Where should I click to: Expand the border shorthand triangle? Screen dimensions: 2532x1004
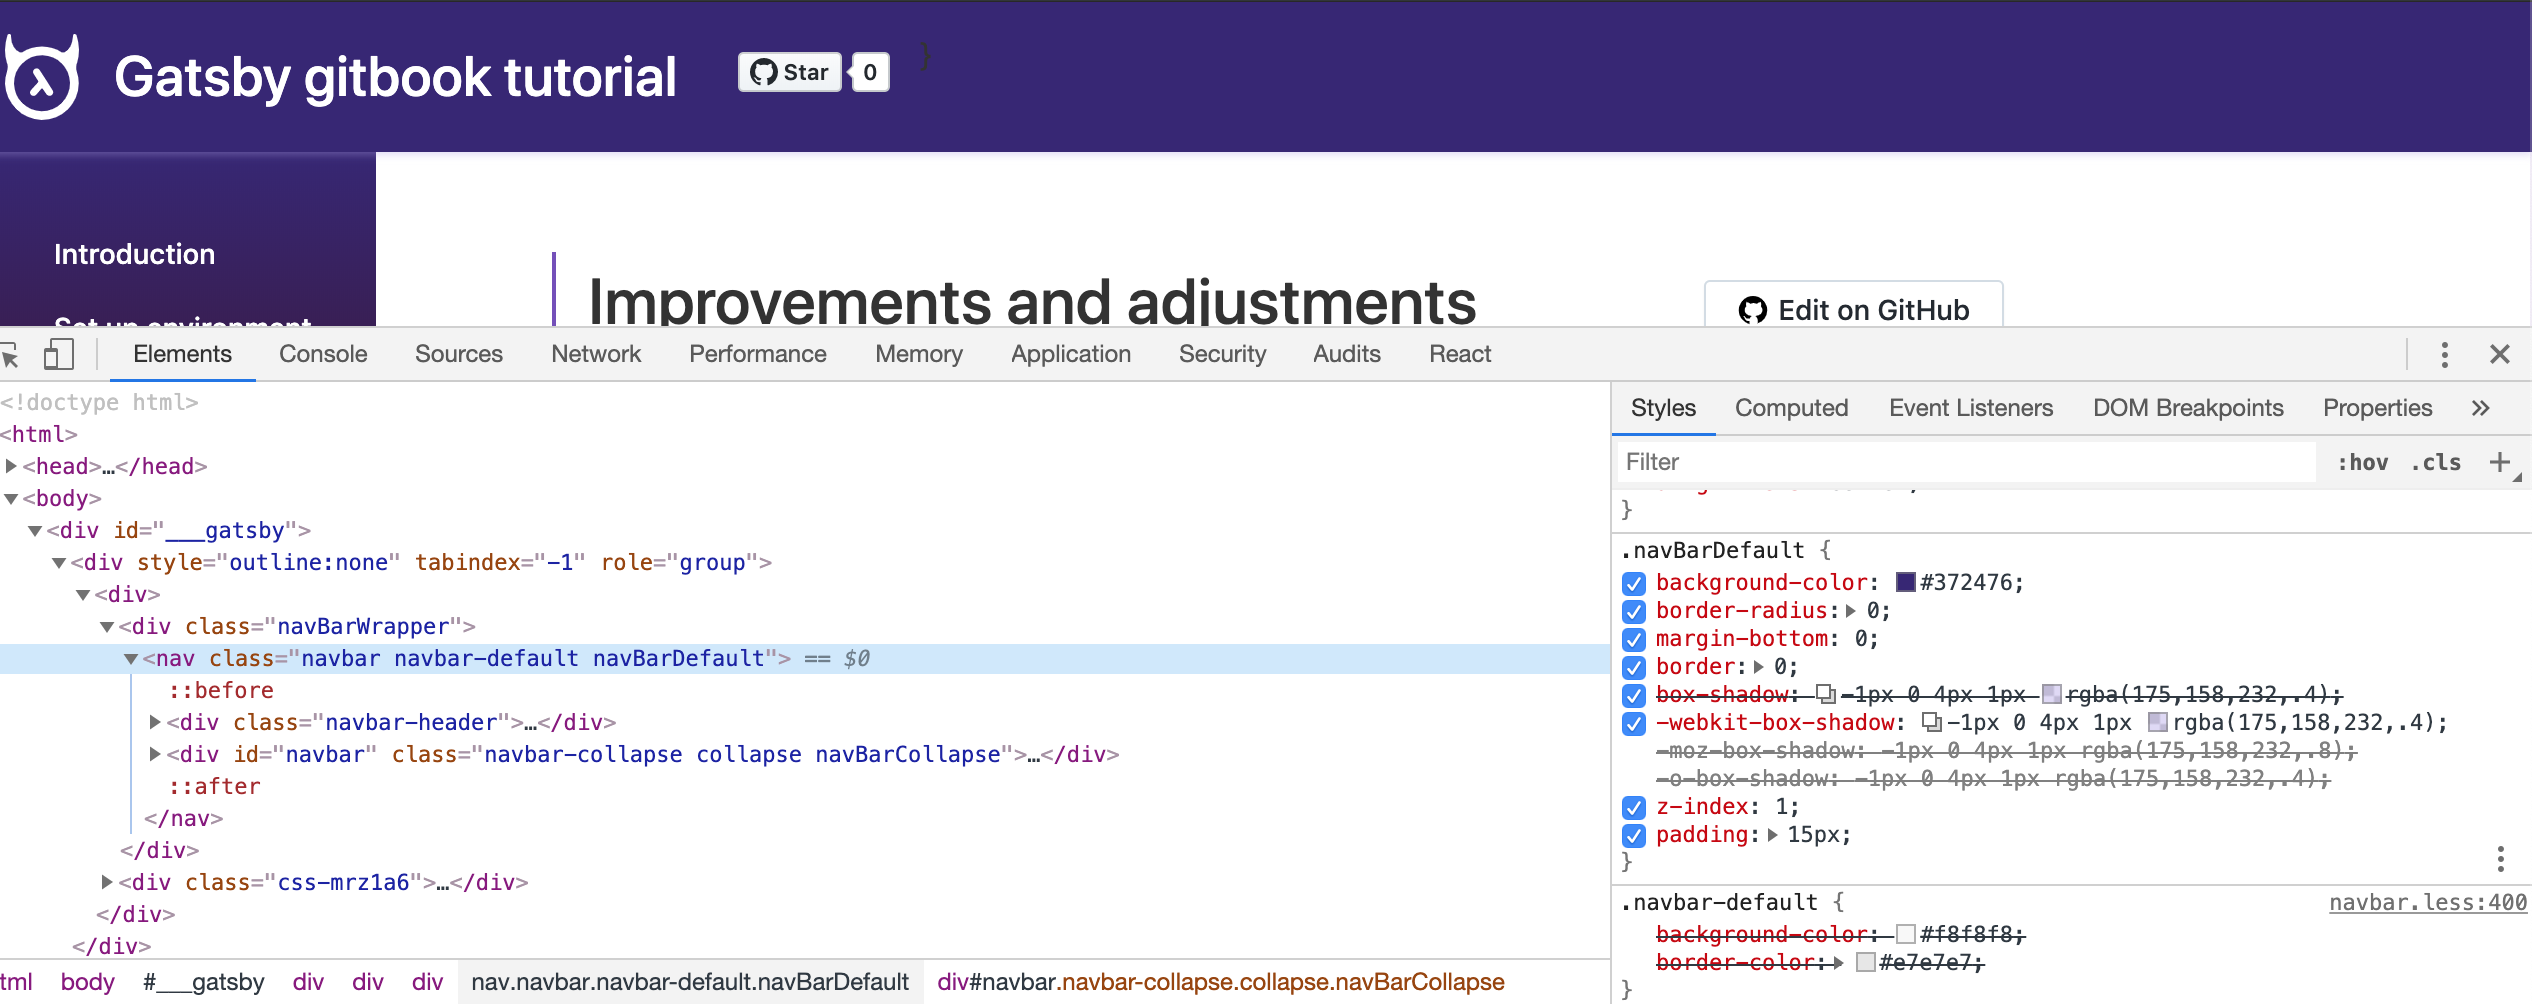click(x=1759, y=666)
